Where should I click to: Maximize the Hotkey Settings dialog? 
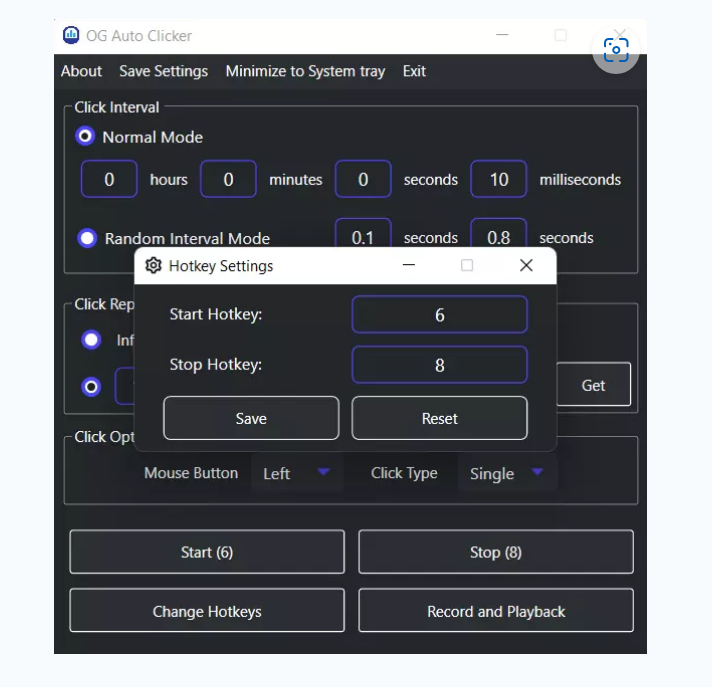point(467,265)
